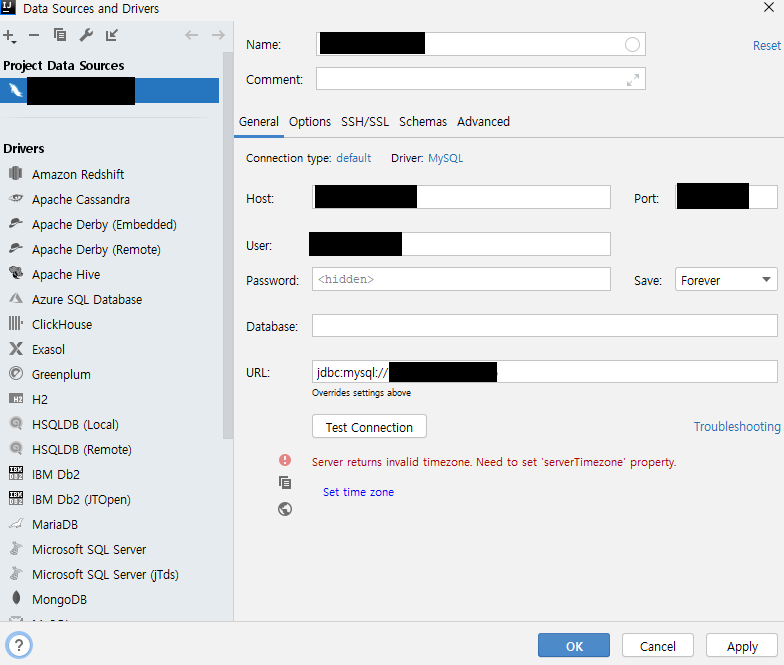Click the Amazon Redshift driver icon
784x665 pixels.
pyautogui.click(x=16, y=174)
